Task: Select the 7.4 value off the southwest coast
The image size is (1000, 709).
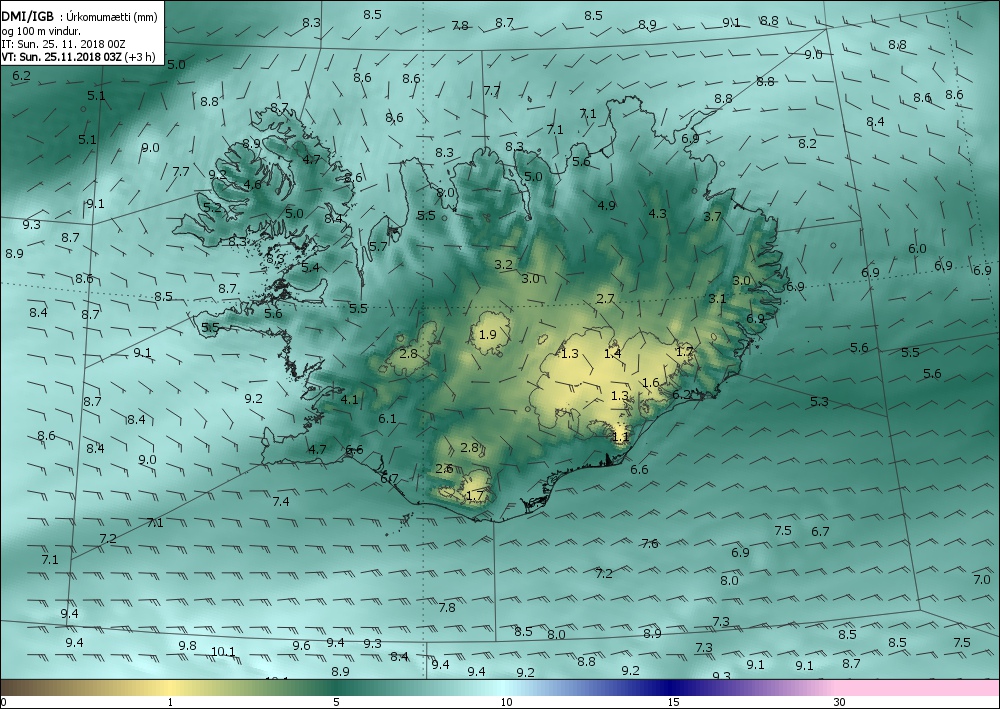Action: pos(281,502)
